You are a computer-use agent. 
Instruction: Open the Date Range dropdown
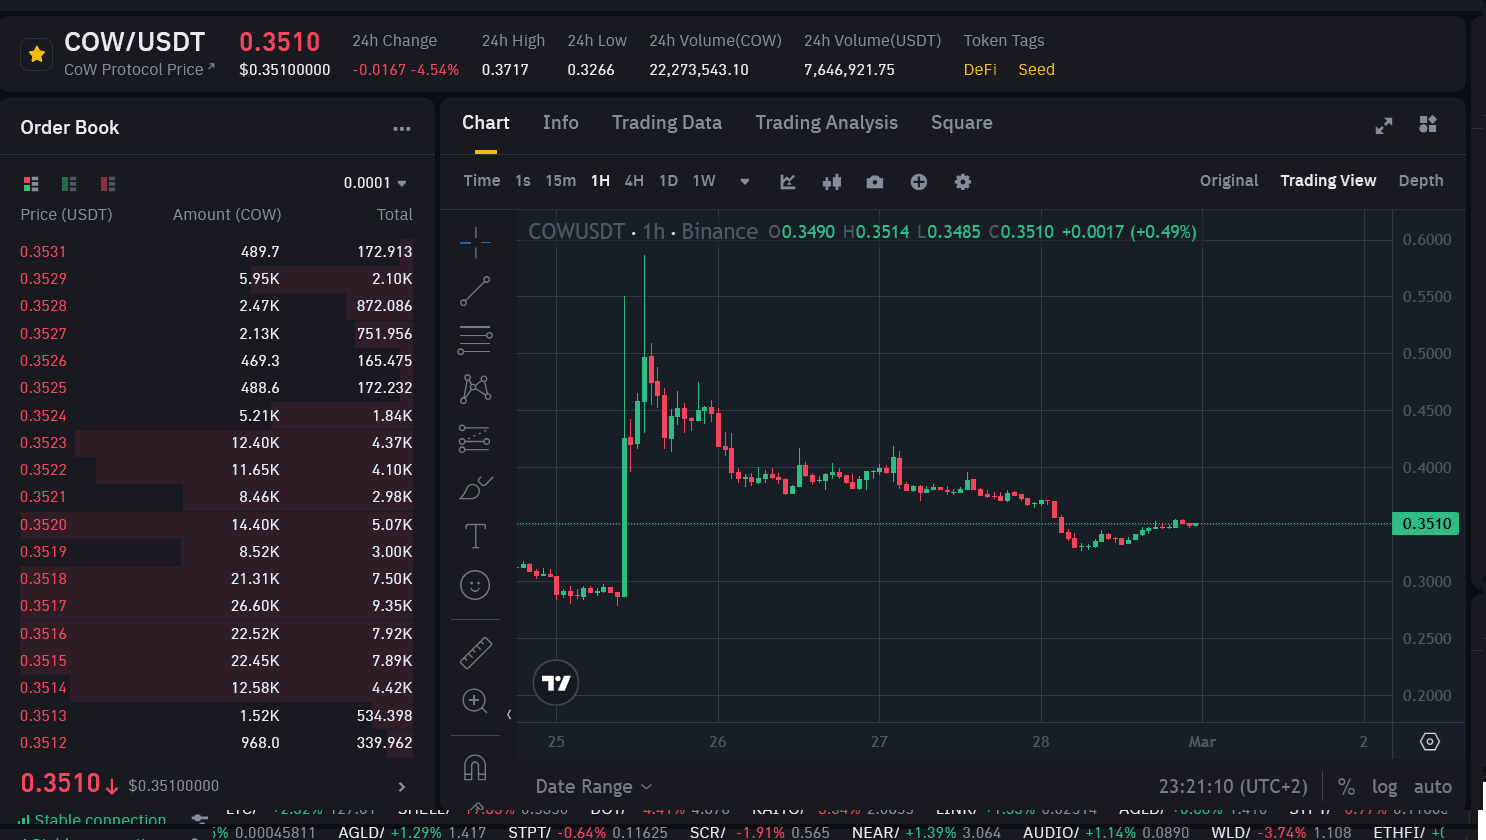[594, 787]
